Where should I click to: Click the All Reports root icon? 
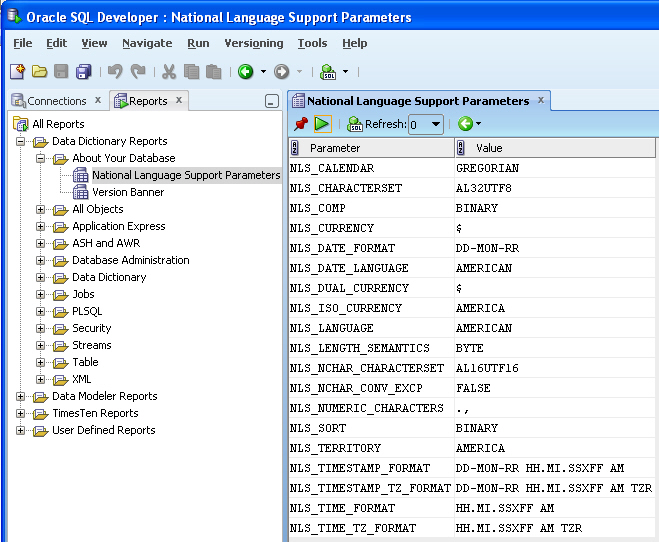click(21, 124)
